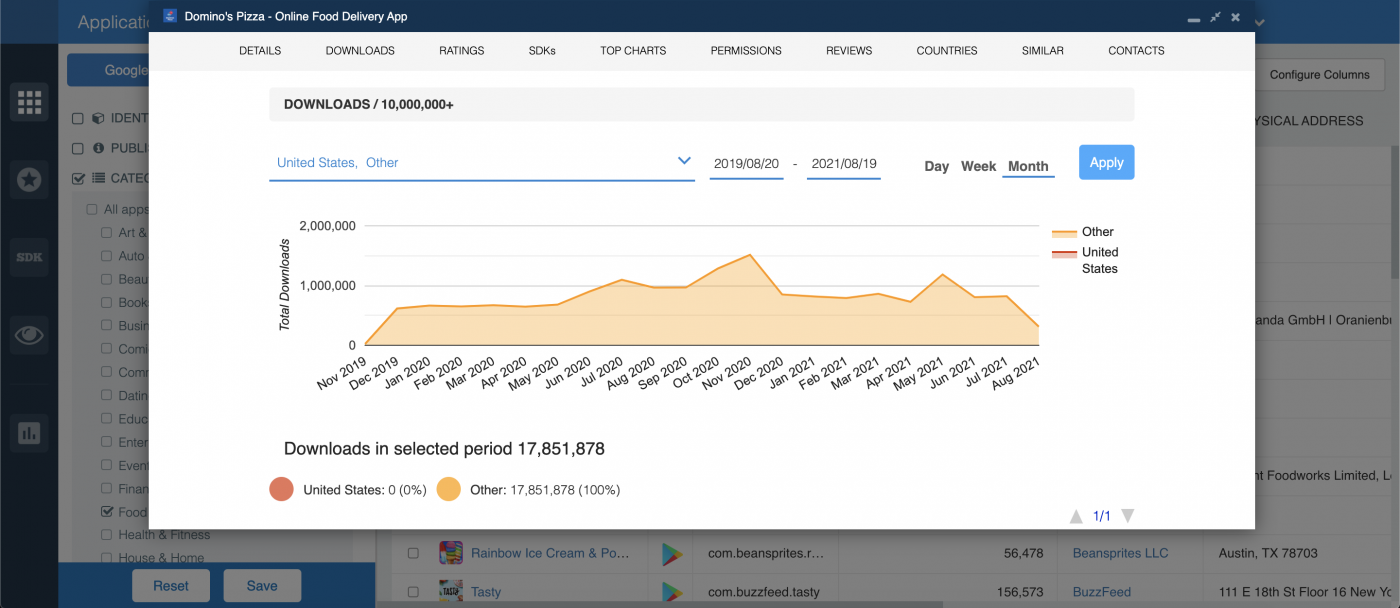Click the Other legend color swatch
Image resolution: width=1400 pixels, height=608 pixels.
point(1064,232)
